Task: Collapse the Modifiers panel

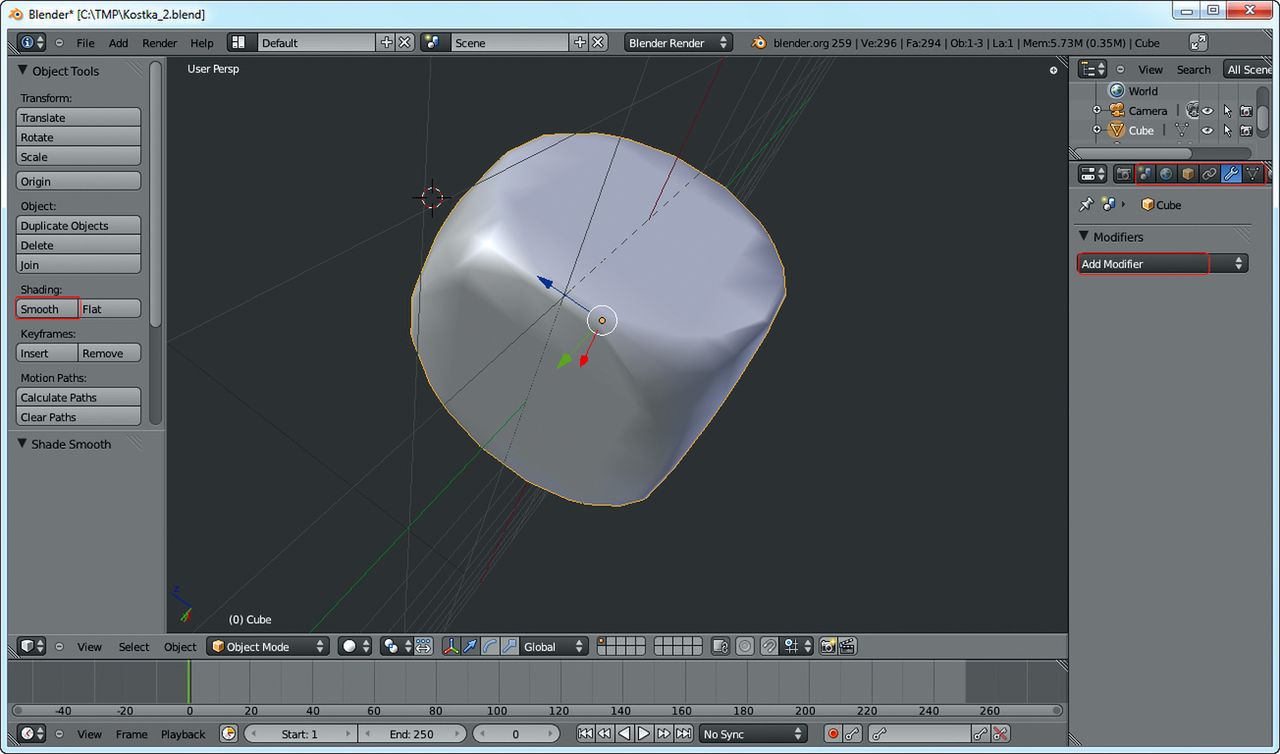Action: tap(1084, 237)
